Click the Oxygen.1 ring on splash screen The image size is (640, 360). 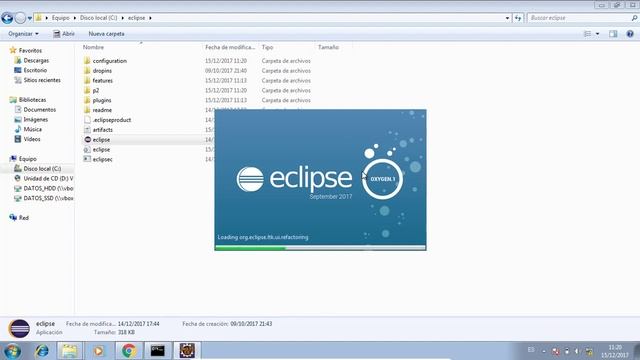point(382,179)
